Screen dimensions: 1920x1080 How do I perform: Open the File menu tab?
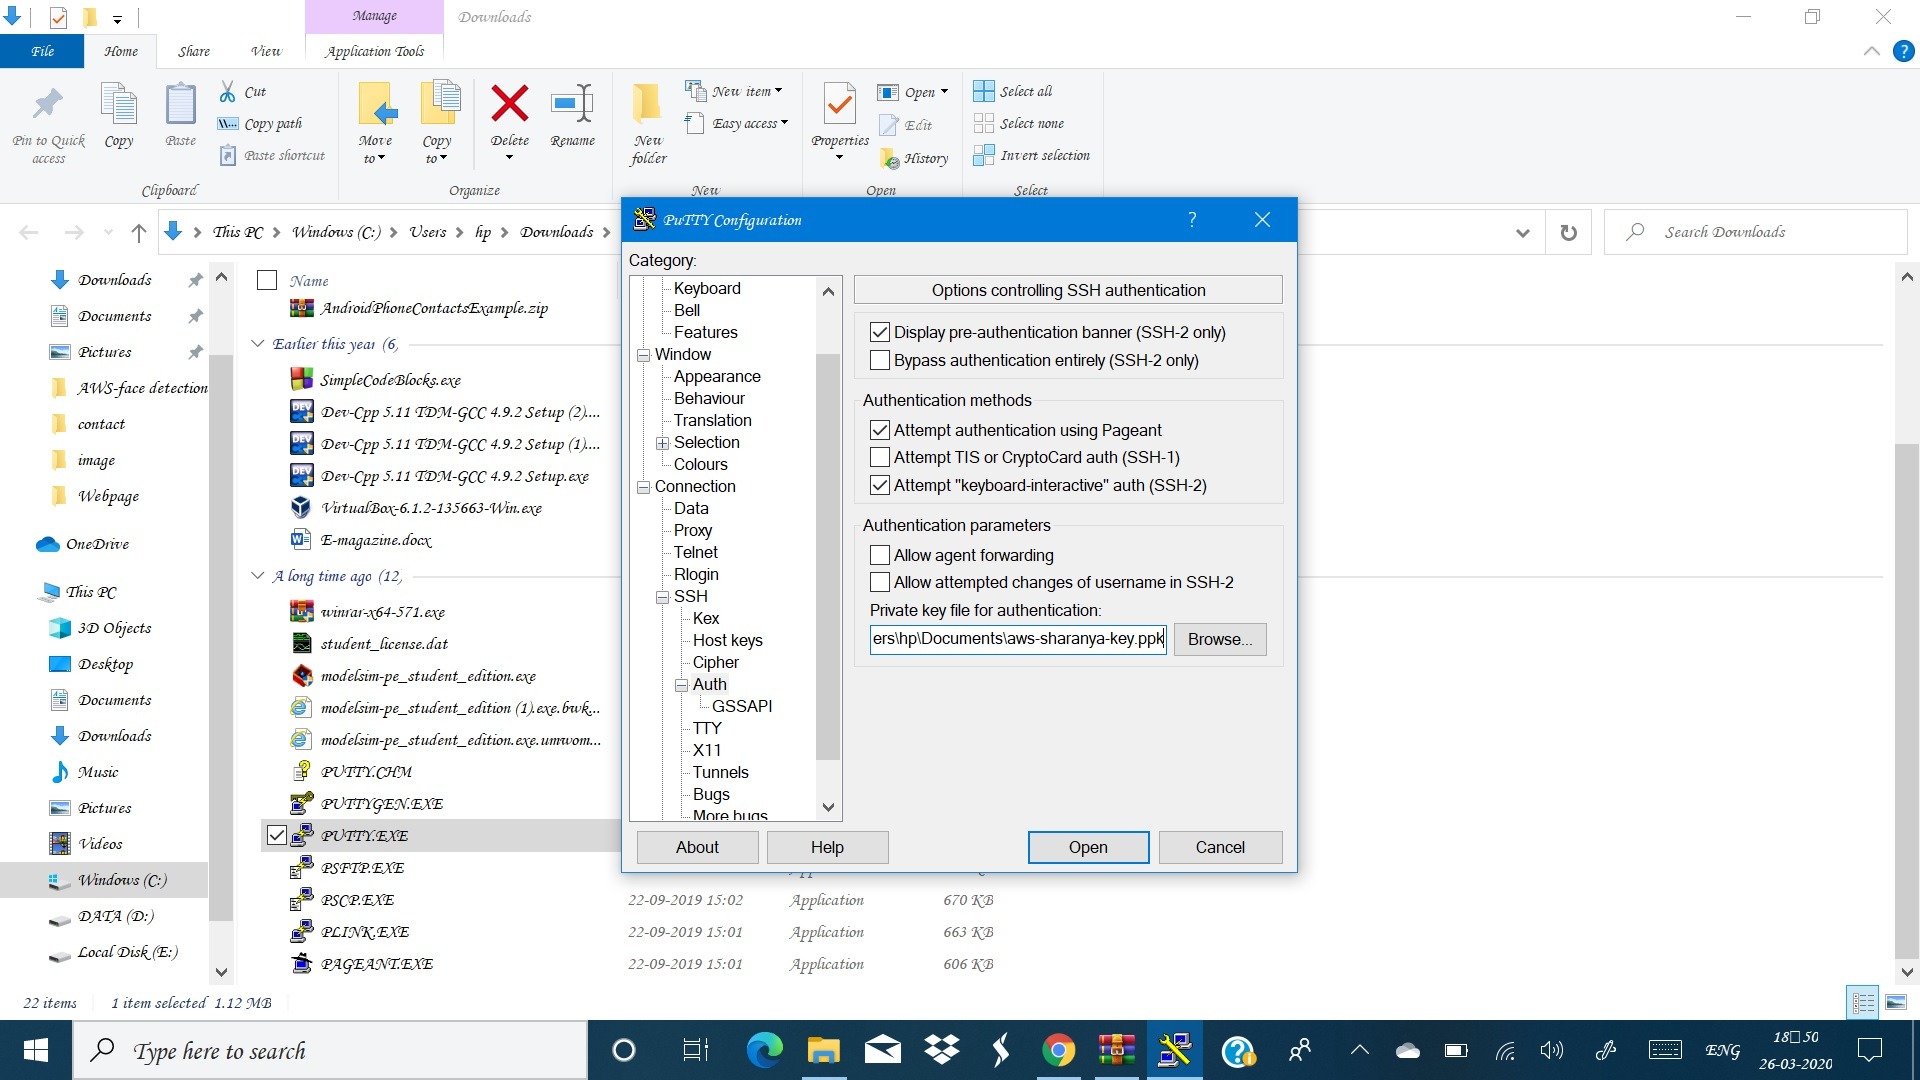[x=42, y=51]
